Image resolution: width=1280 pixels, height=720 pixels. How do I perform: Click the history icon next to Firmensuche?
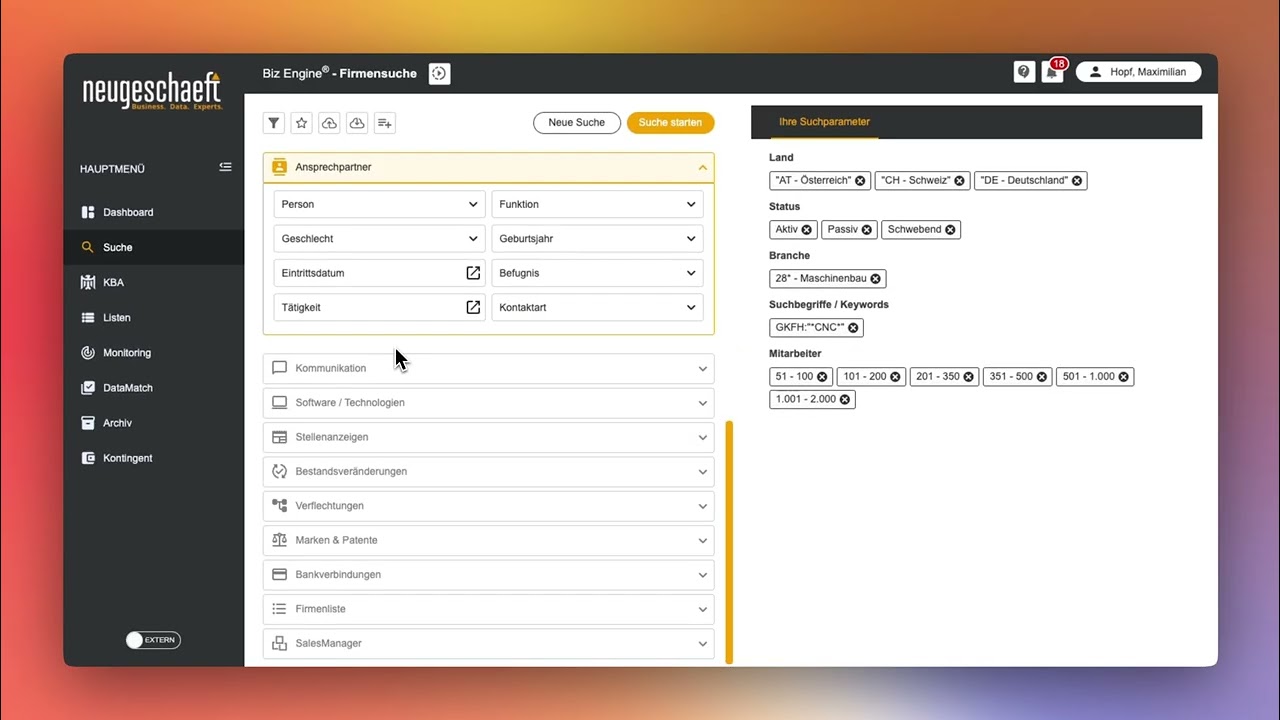coord(439,73)
